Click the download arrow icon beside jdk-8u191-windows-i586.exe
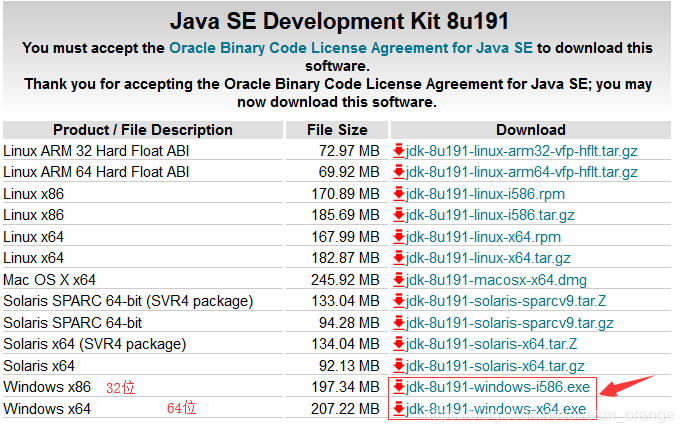 coord(399,387)
